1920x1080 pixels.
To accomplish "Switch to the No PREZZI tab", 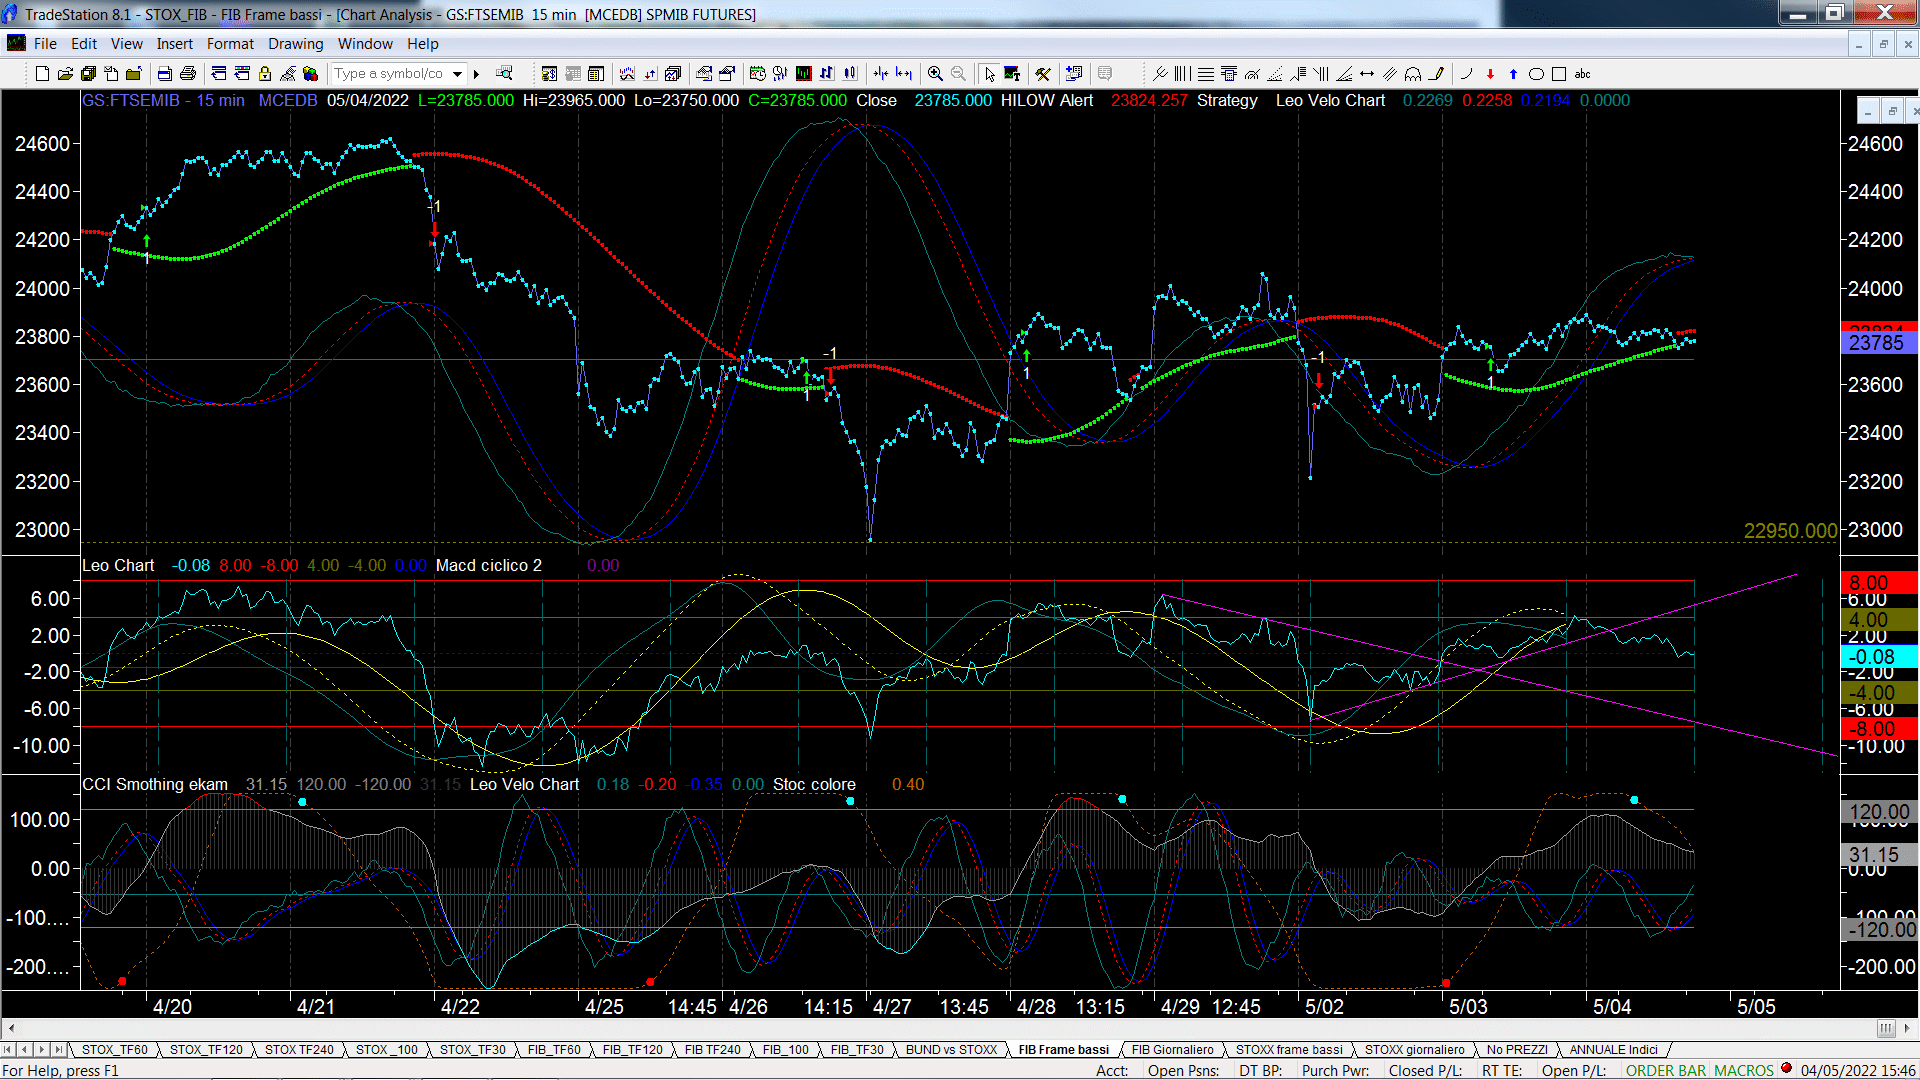I will [1517, 1050].
